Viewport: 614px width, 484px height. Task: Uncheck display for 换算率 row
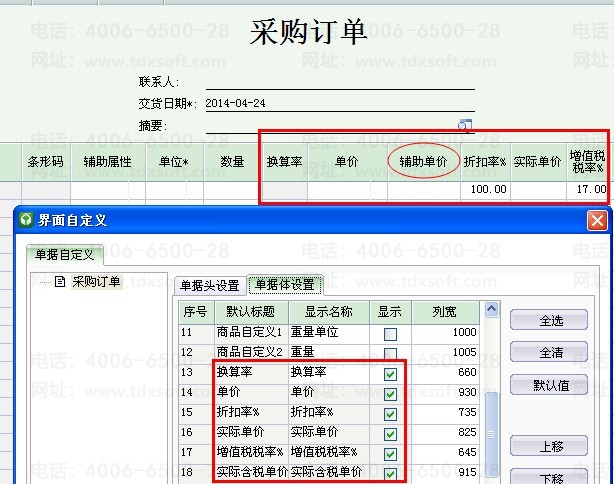click(x=390, y=373)
